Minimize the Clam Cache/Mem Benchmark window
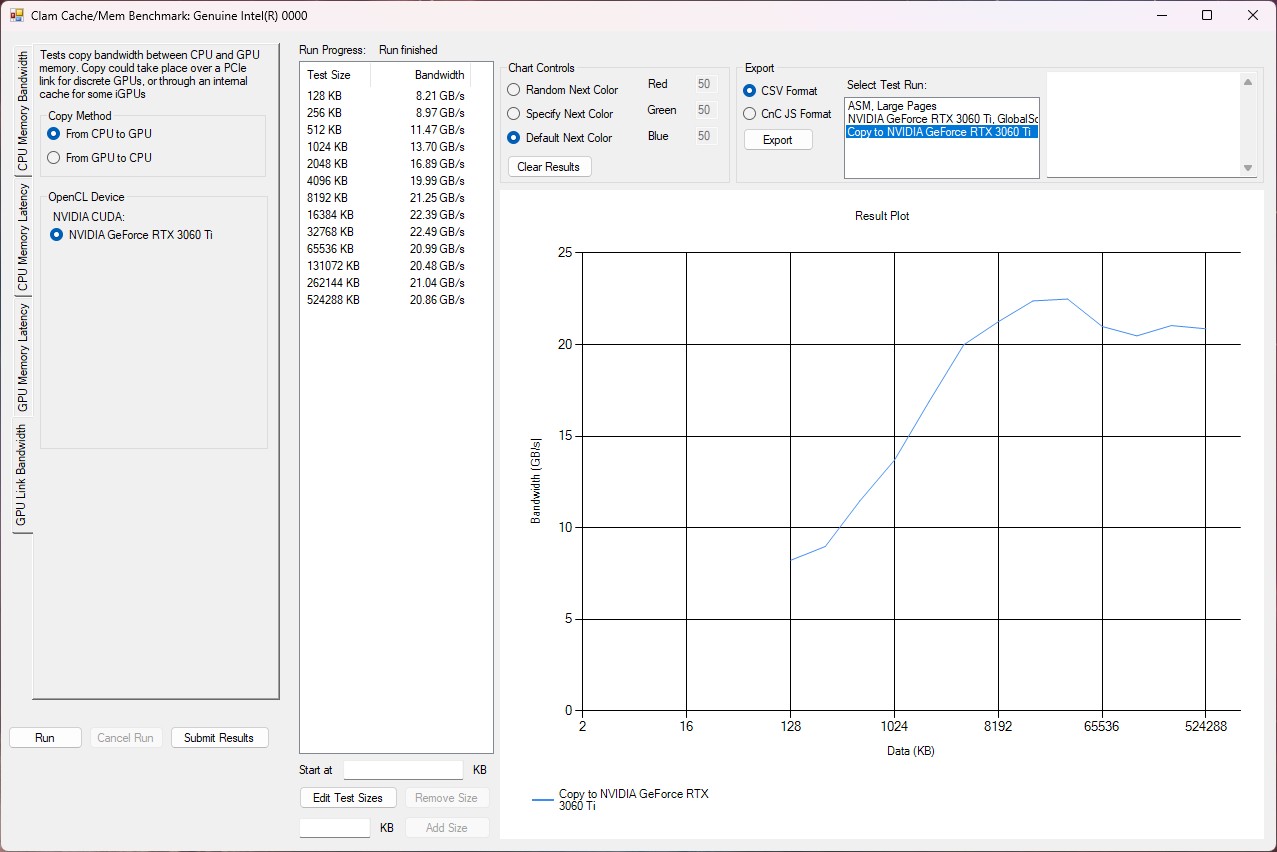The width and height of the screenshot is (1277, 852). (1162, 15)
